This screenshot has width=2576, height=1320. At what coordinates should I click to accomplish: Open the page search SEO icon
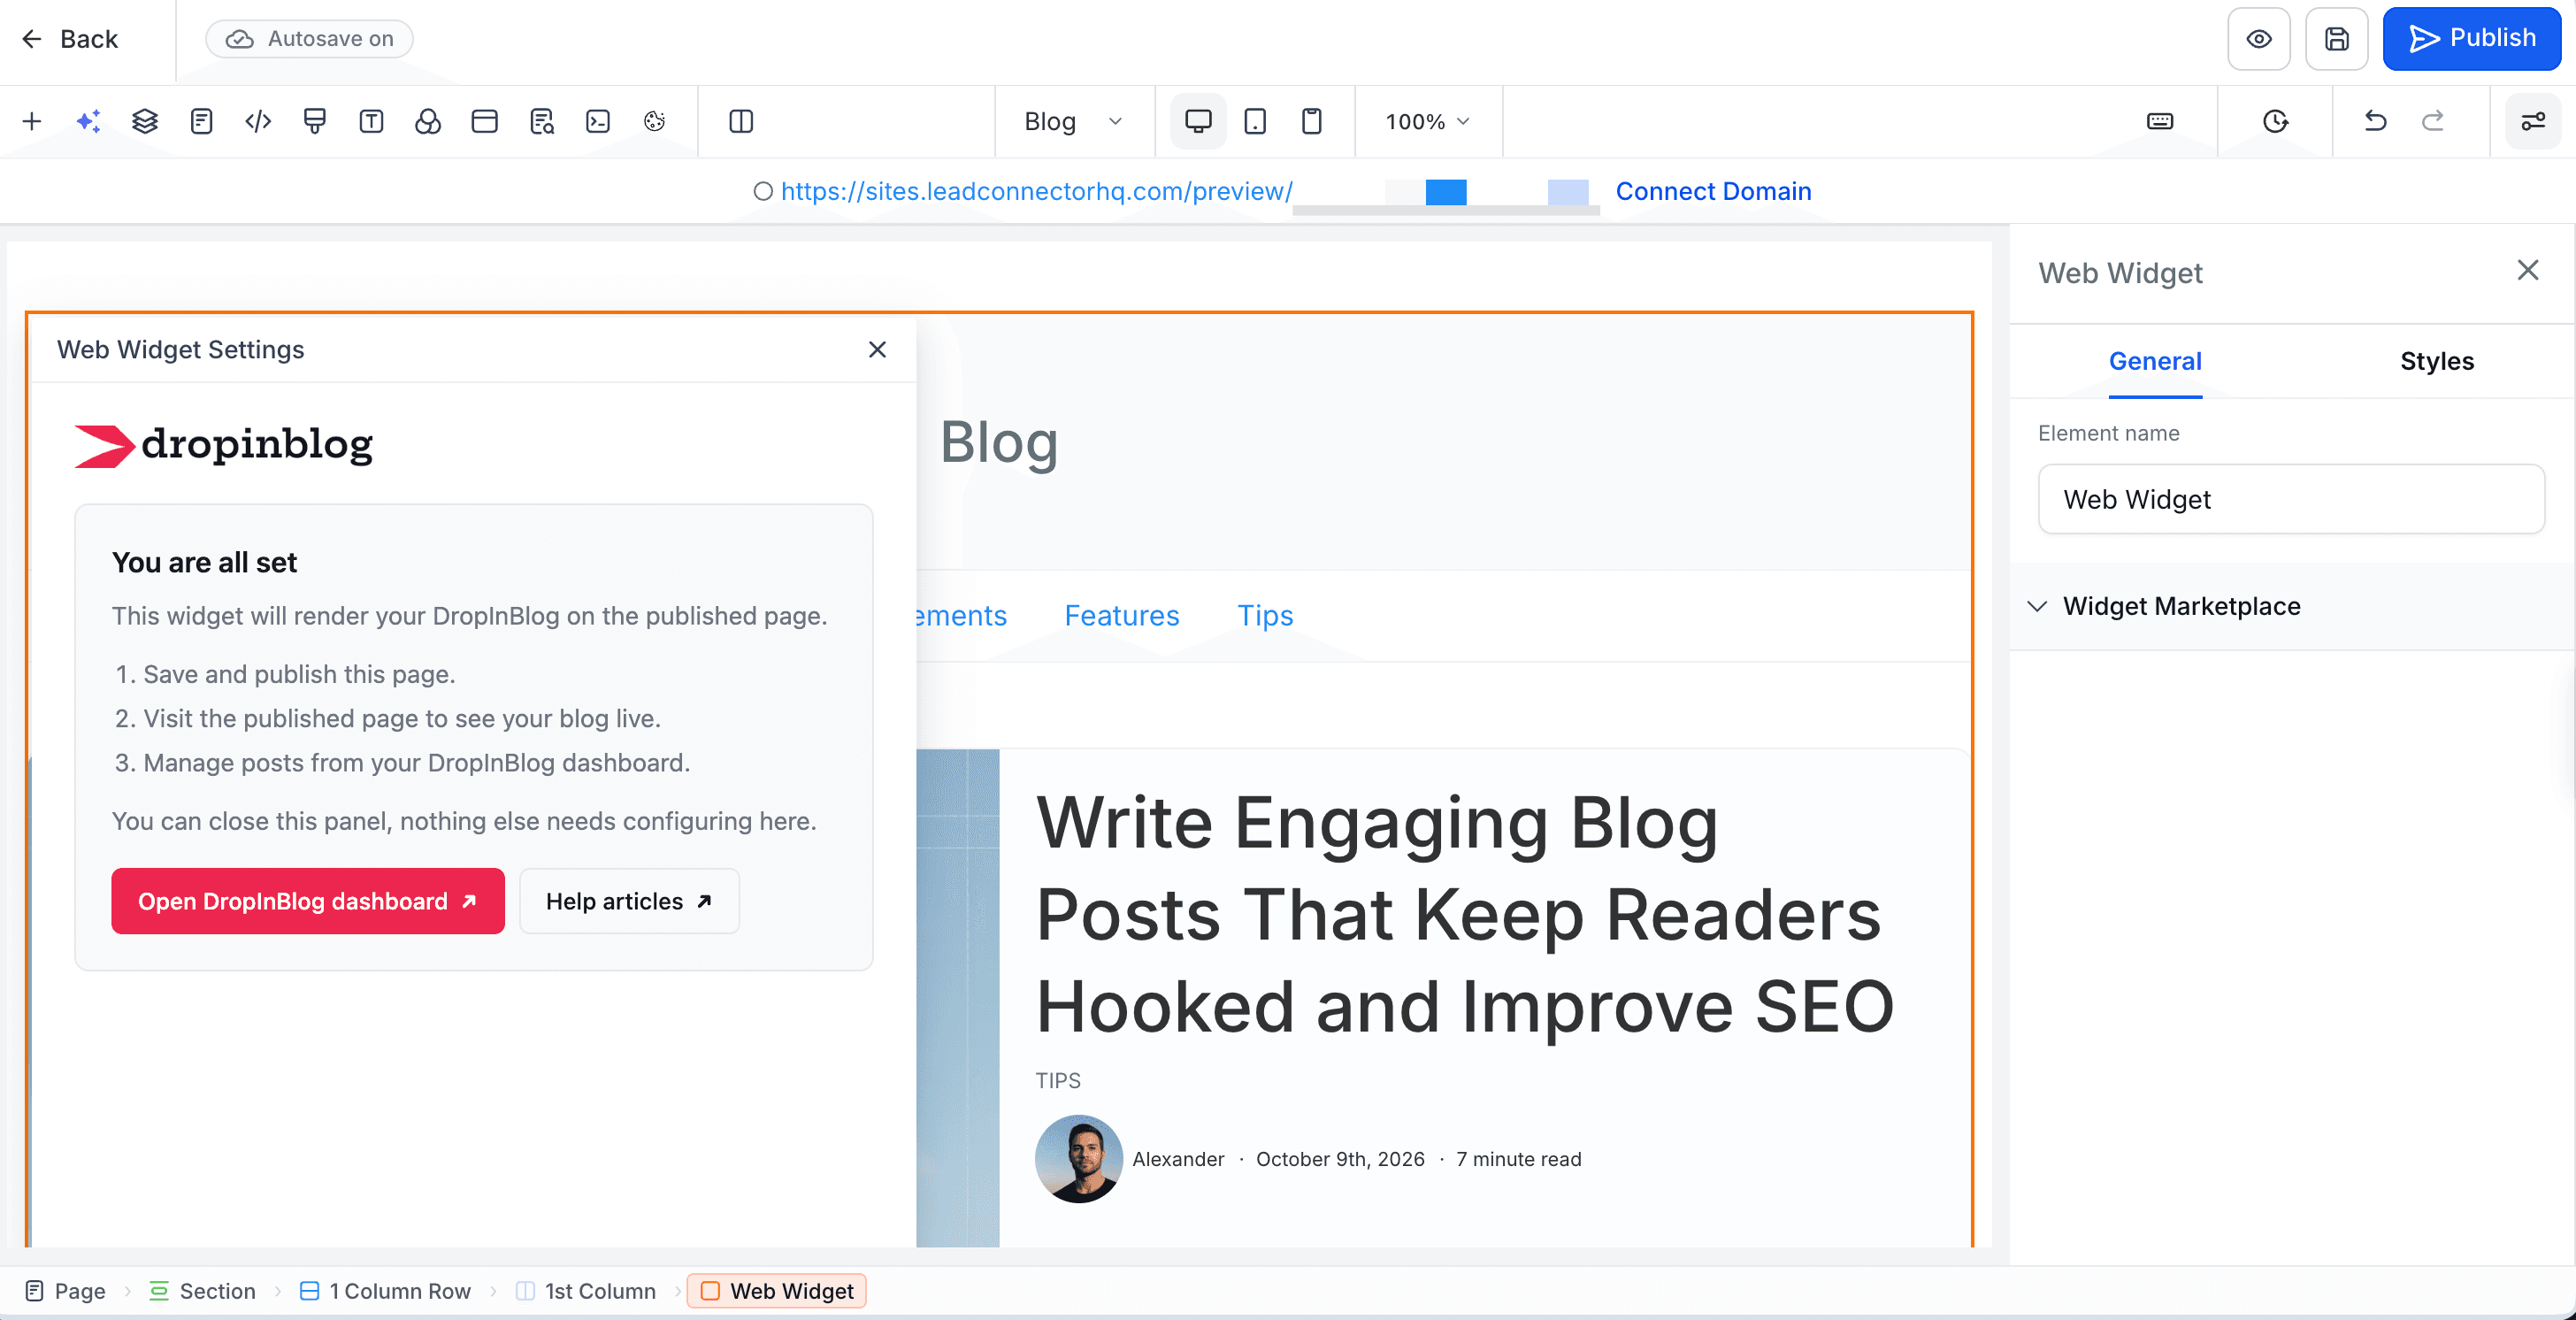click(541, 121)
